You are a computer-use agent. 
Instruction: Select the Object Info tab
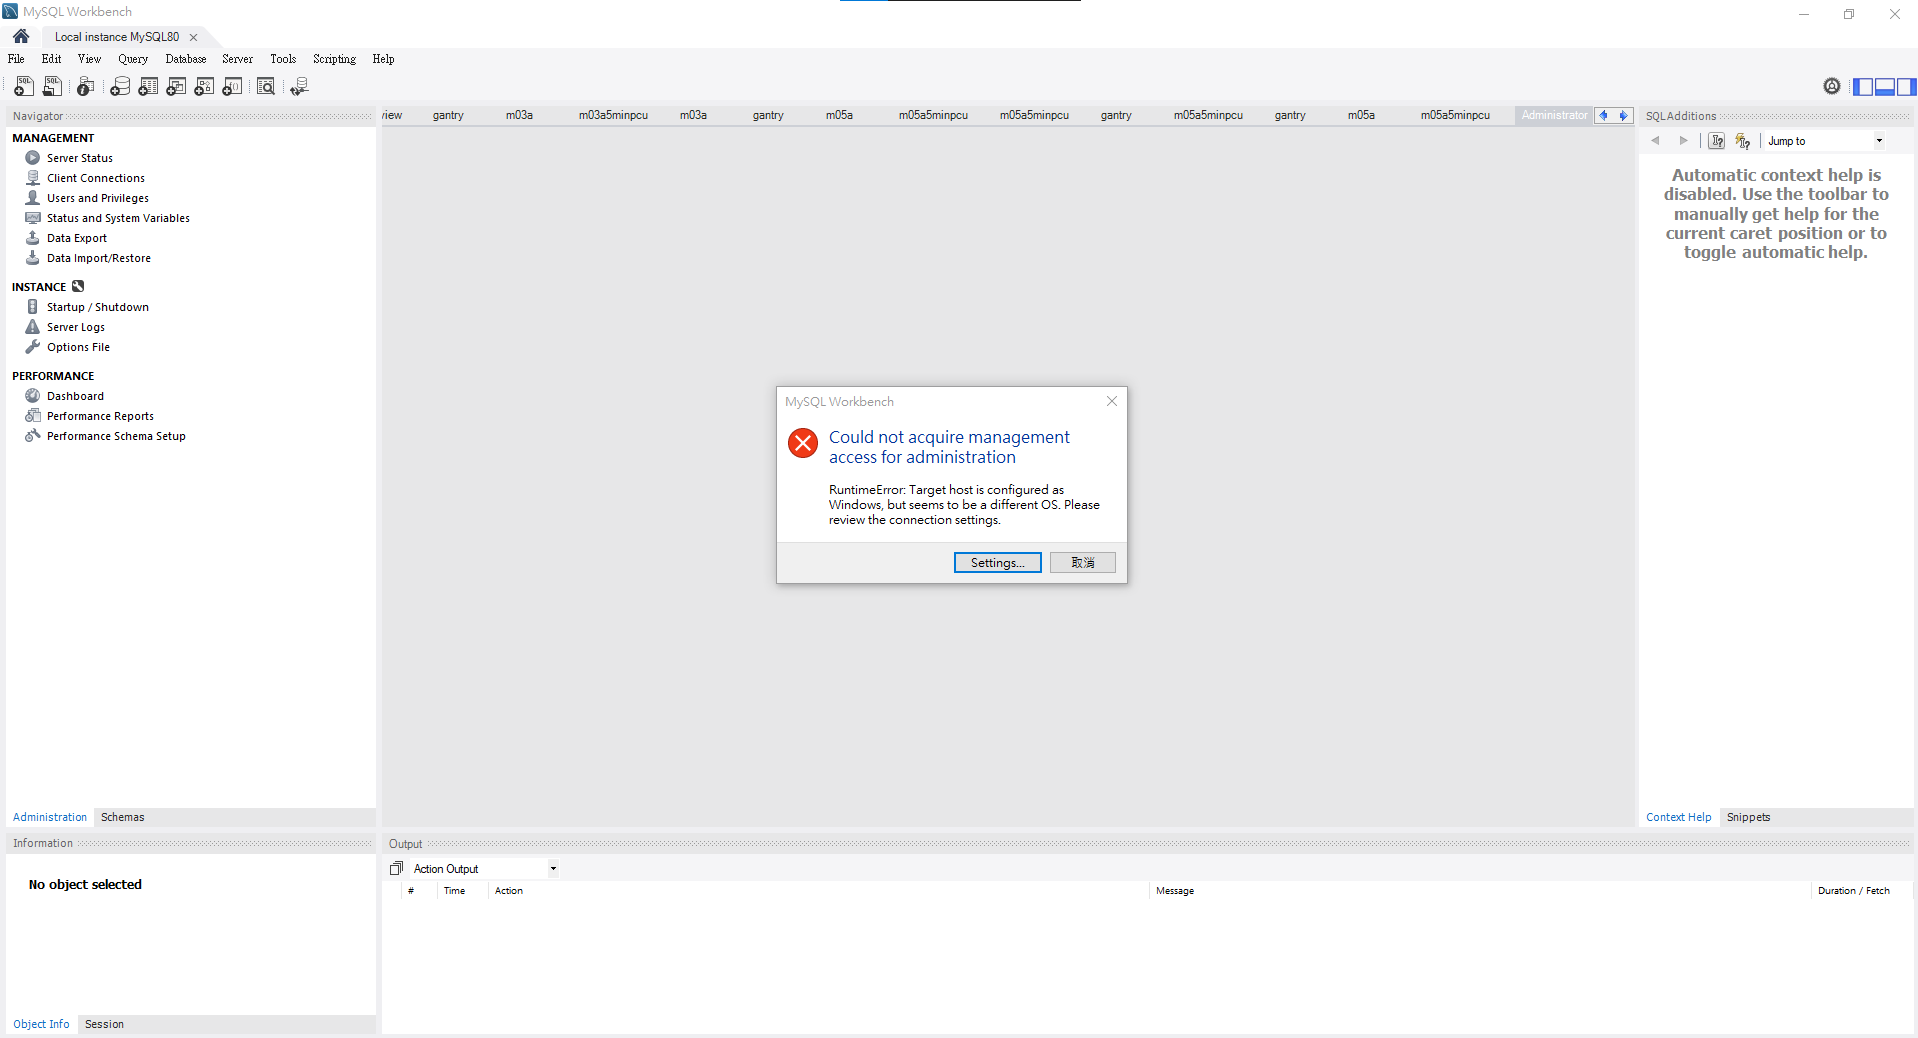pyautogui.click(x=41, y=1024)
